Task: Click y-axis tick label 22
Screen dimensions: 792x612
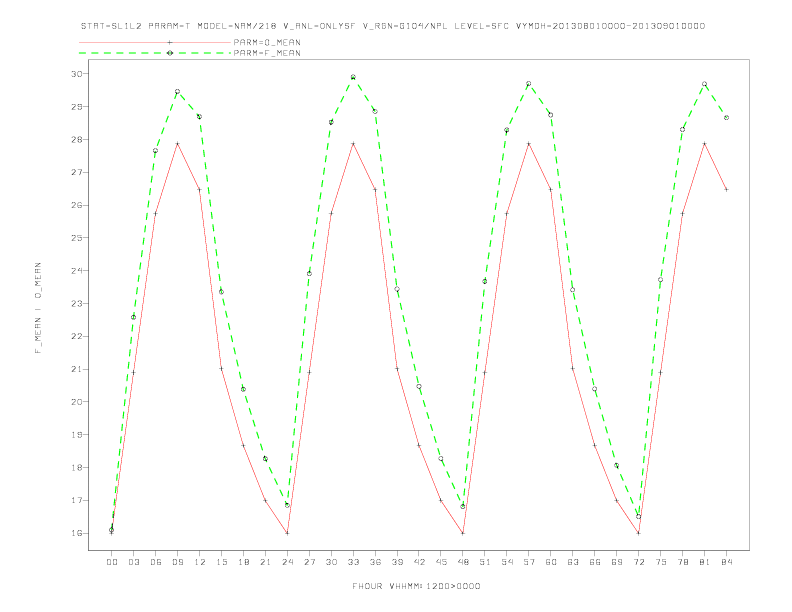Action: 77,336
